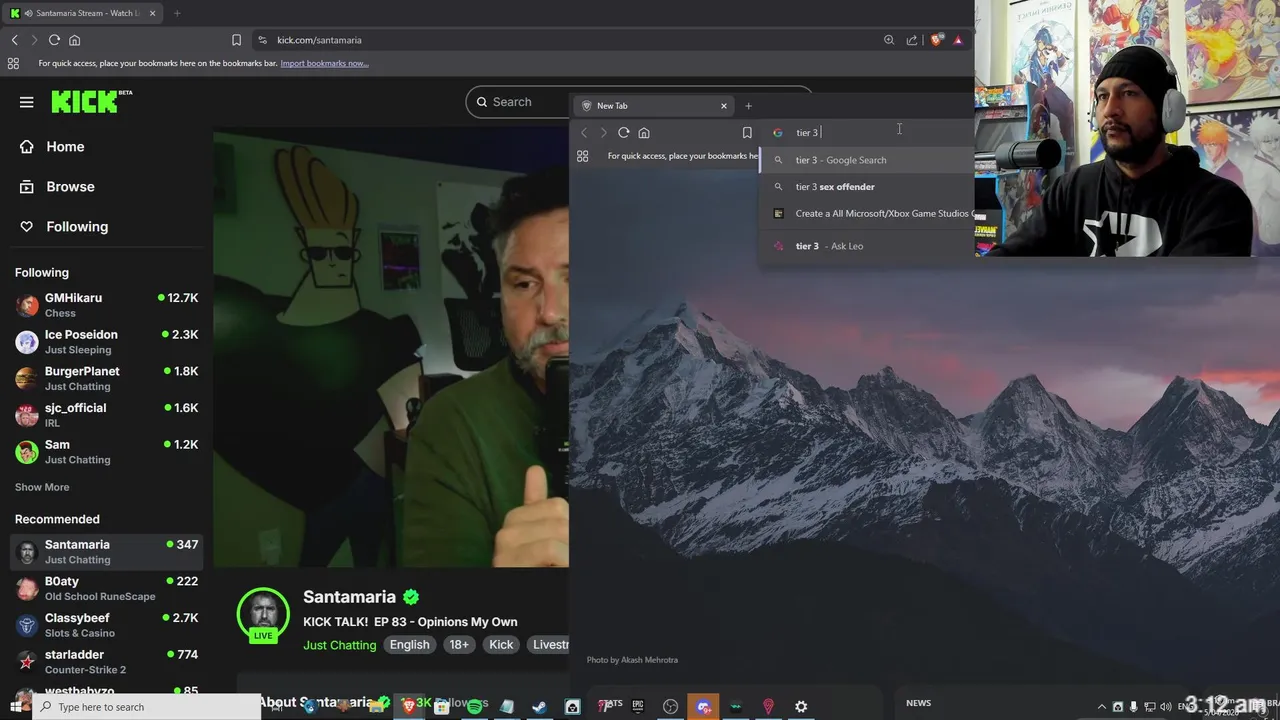Open sjc_official IRL channel
Viewport: 1280px width, 720px height.
coord(106,415)
